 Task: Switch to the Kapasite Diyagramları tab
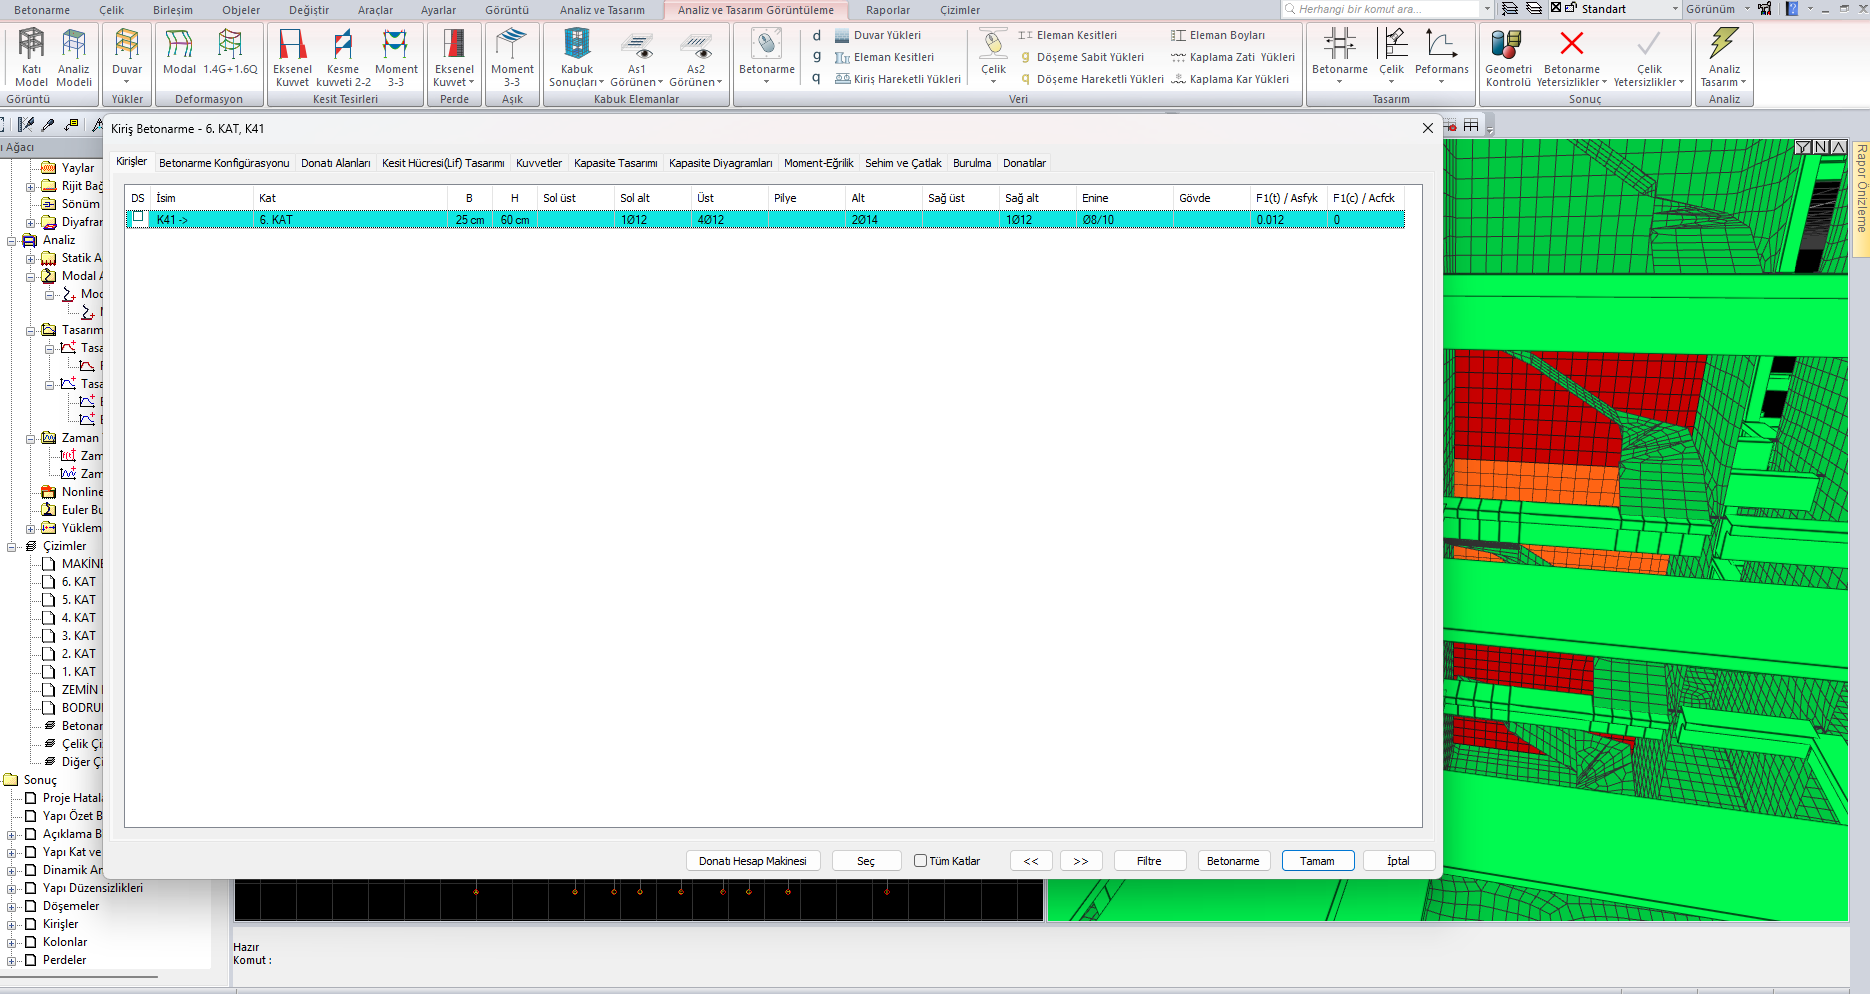(720, 163)
